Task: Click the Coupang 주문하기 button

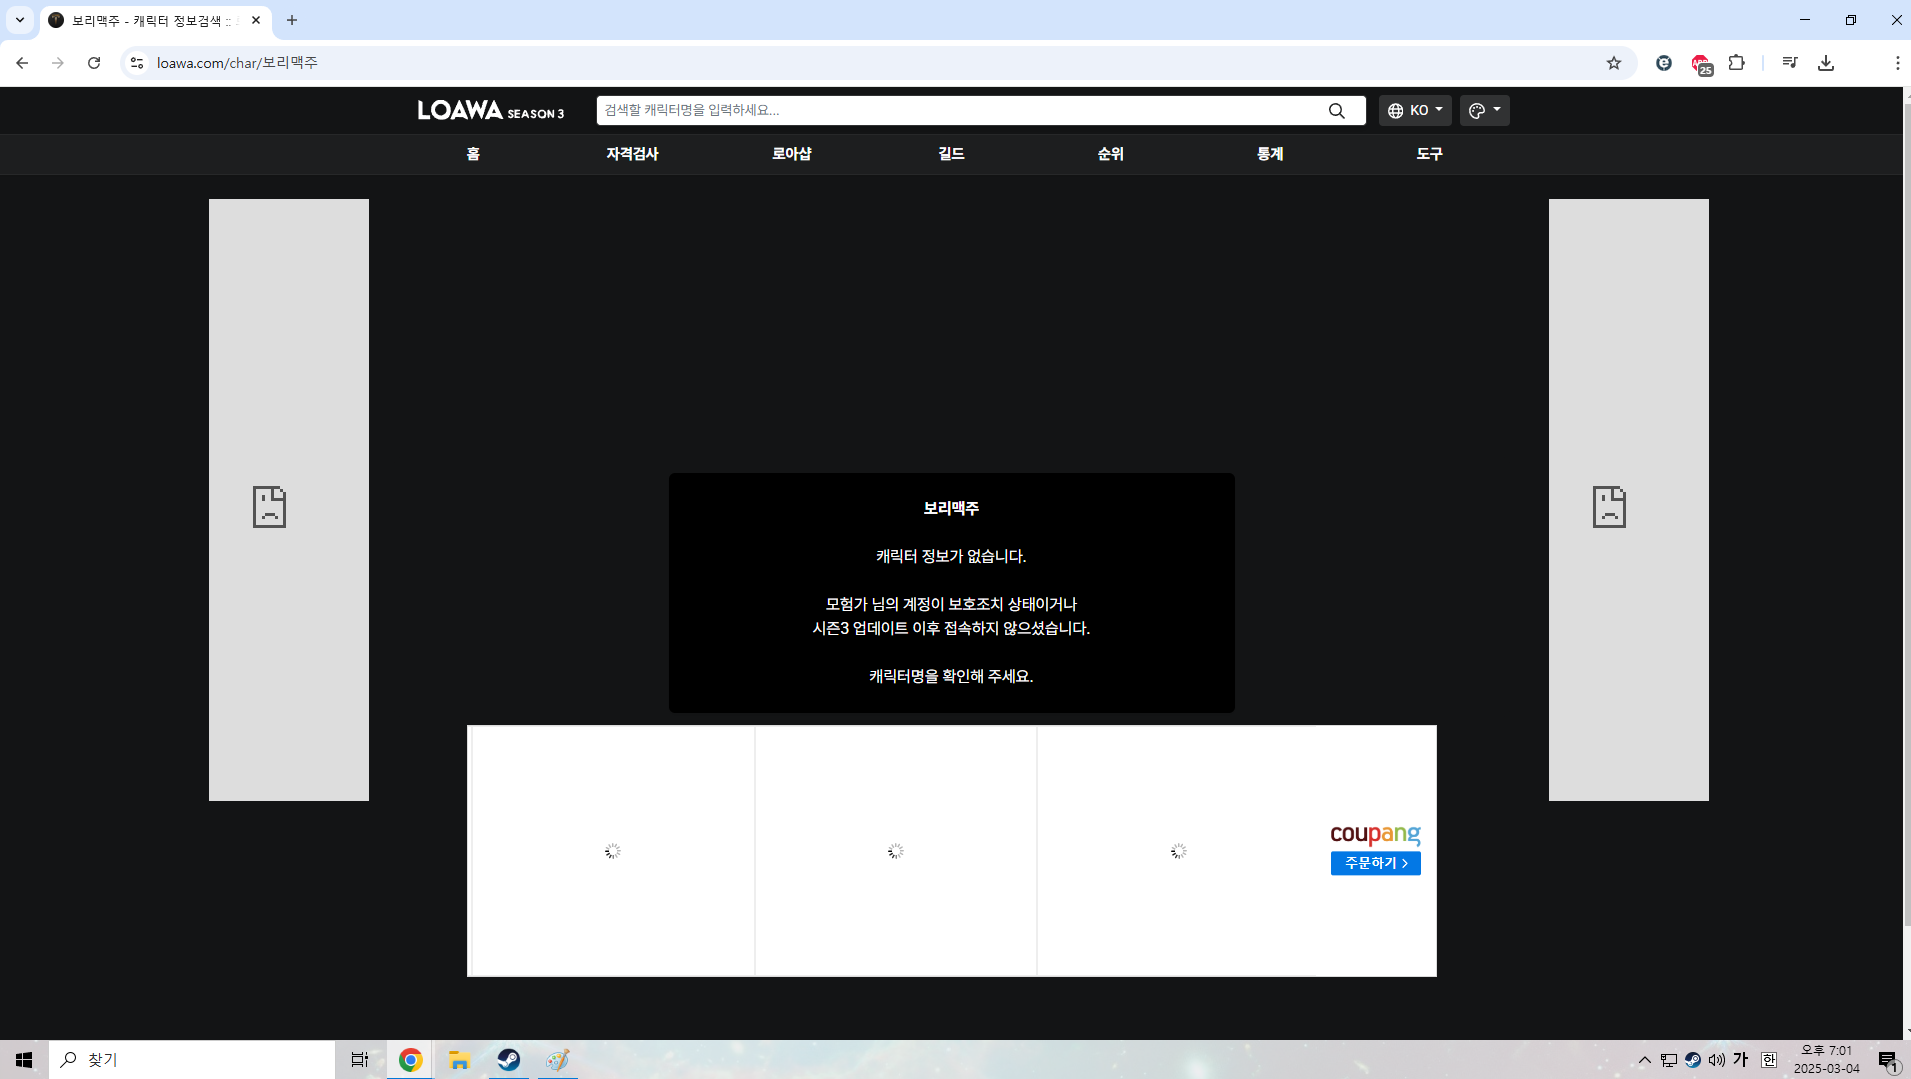Action: pos(1375,863)
